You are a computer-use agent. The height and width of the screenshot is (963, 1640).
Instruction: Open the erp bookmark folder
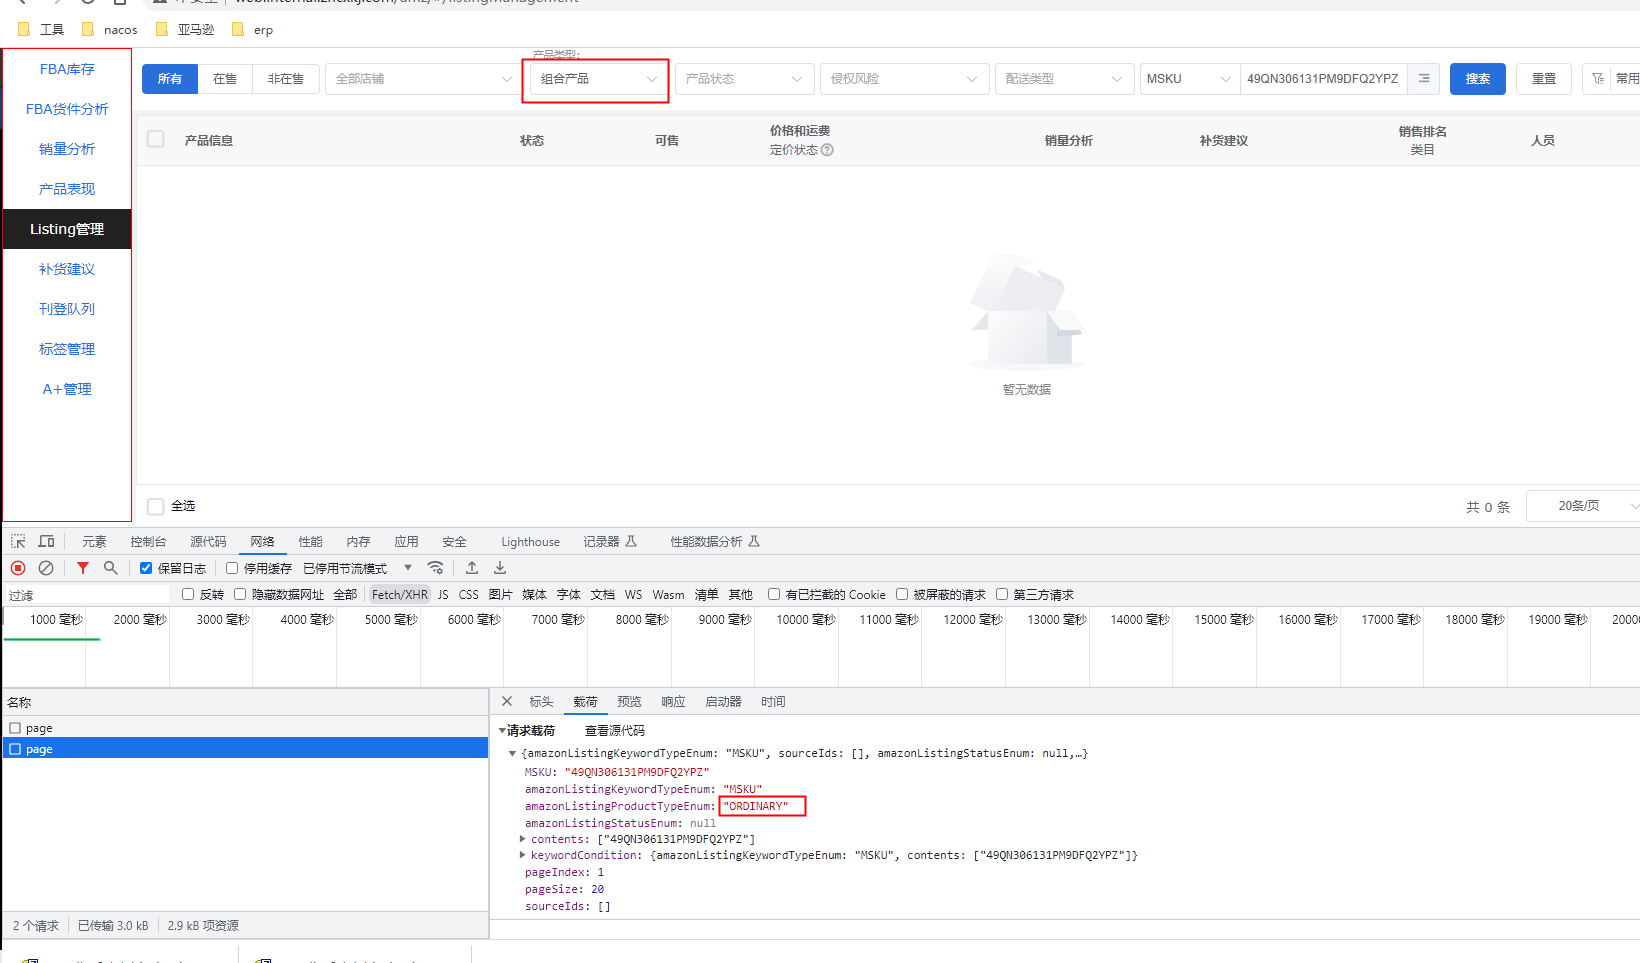tap(252, 29)
